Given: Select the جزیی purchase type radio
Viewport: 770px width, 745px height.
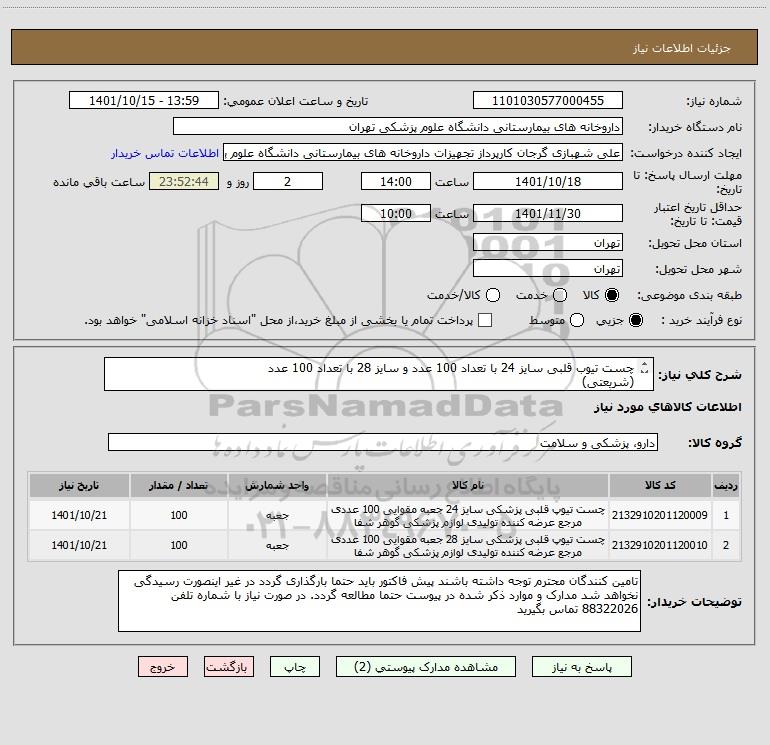Looking at the screenshot, I should pos(635,321).
